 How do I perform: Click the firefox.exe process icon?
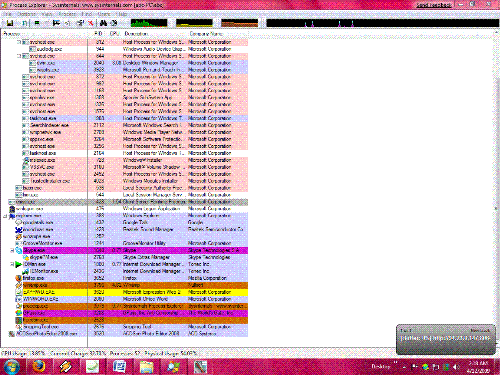(x=19, y=278)
